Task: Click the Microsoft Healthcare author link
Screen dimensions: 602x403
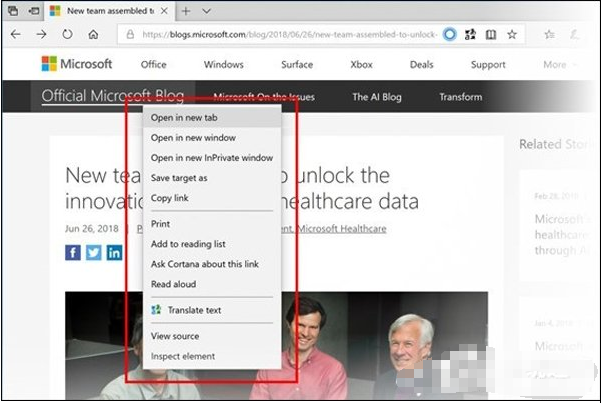Action: (x=342, y=229)
